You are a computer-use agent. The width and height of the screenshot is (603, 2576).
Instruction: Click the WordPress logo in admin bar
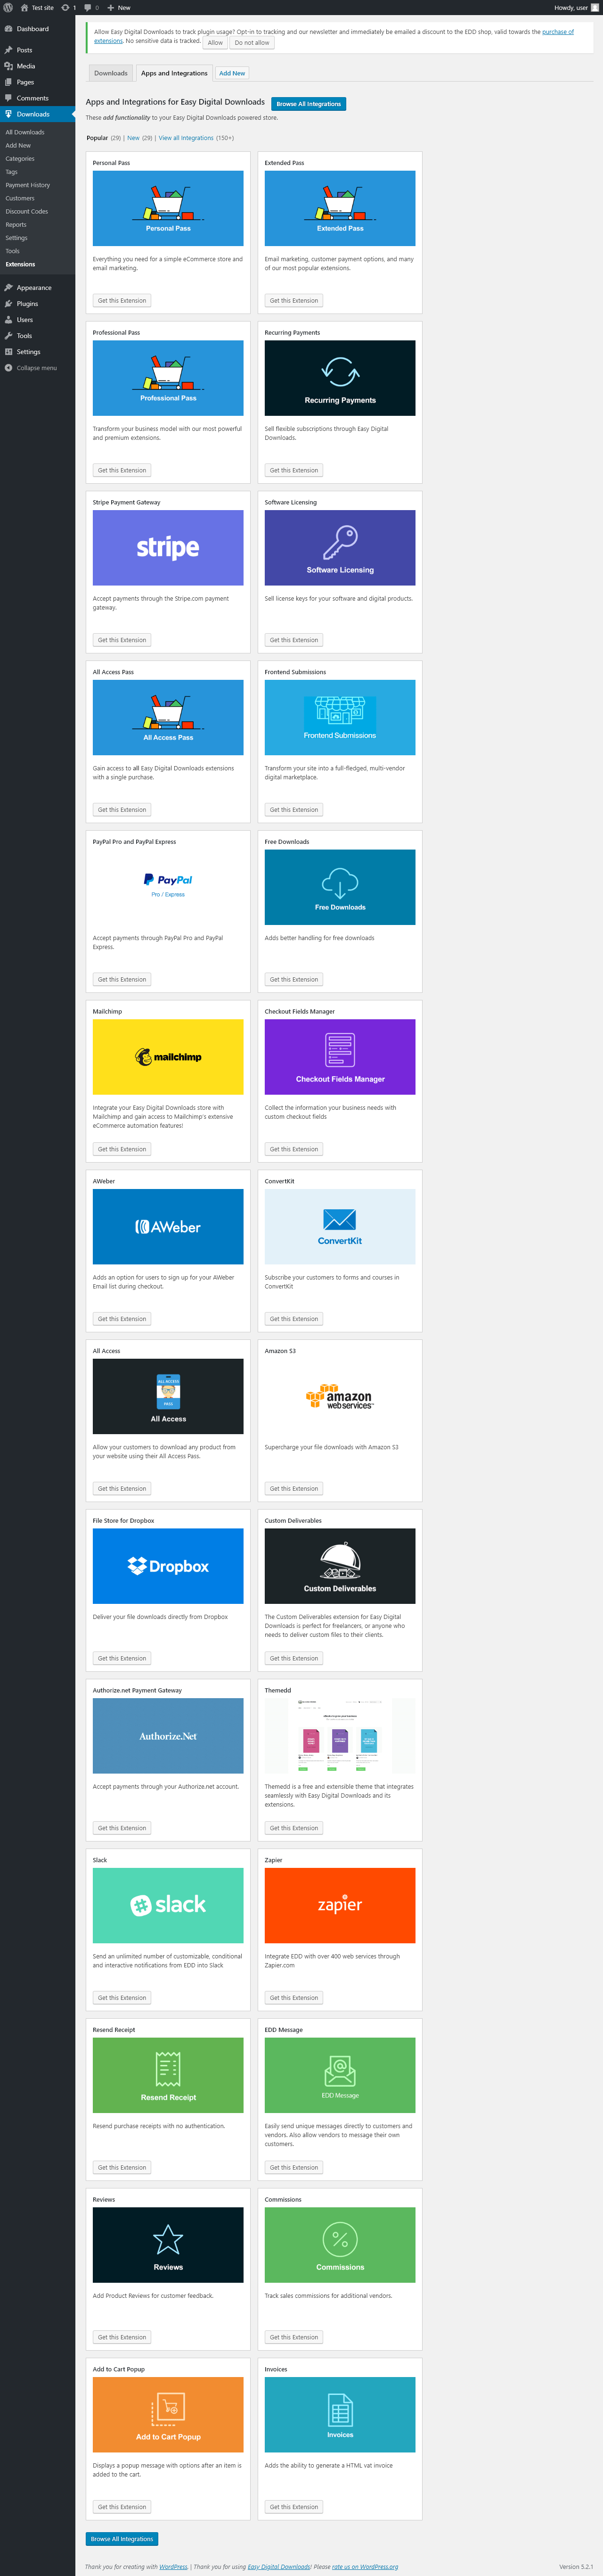click(x=8, y=7)
